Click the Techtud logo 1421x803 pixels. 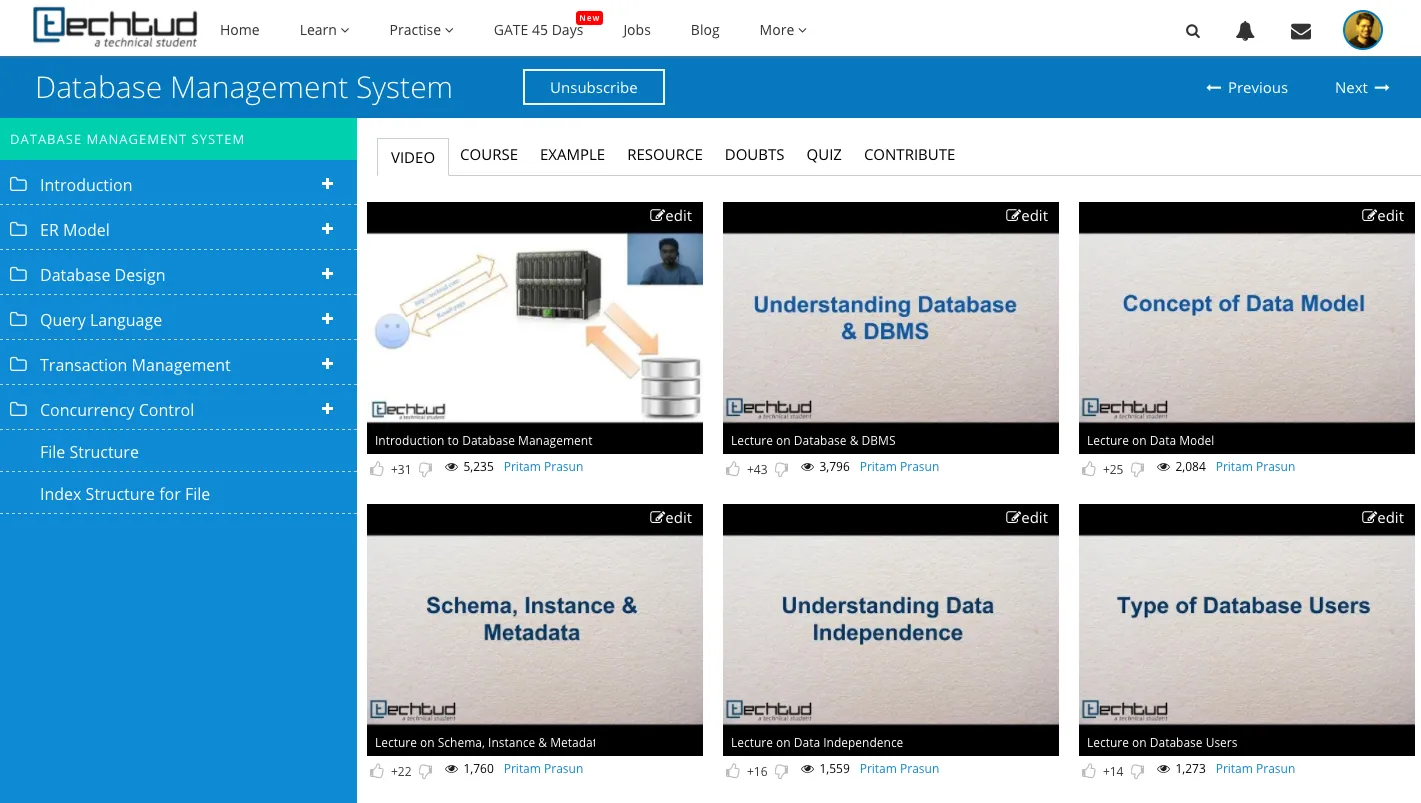pos(115,28)
